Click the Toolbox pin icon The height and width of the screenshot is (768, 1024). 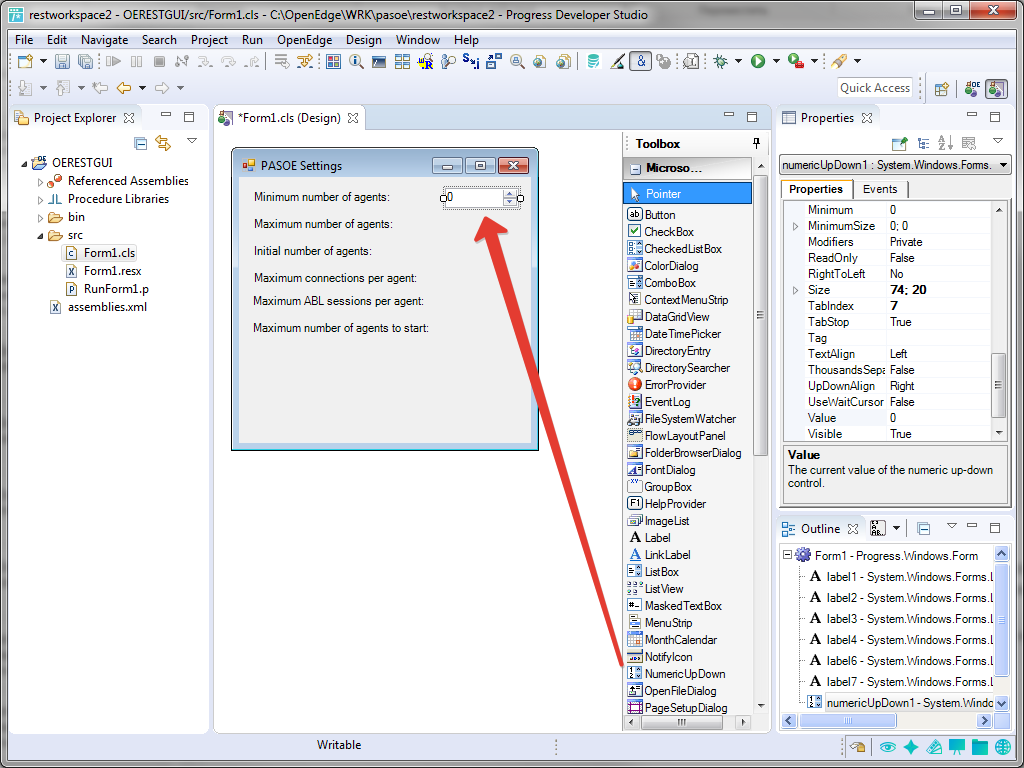(757, 143)
